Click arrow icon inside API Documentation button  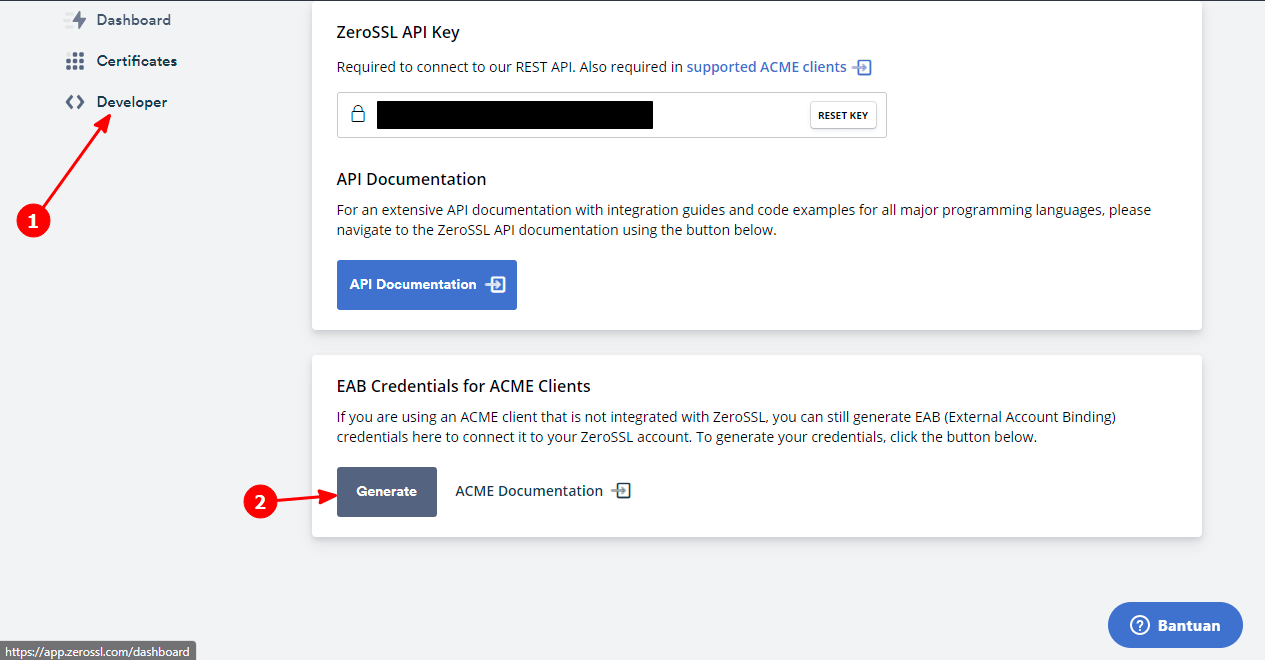click(495, 285)
